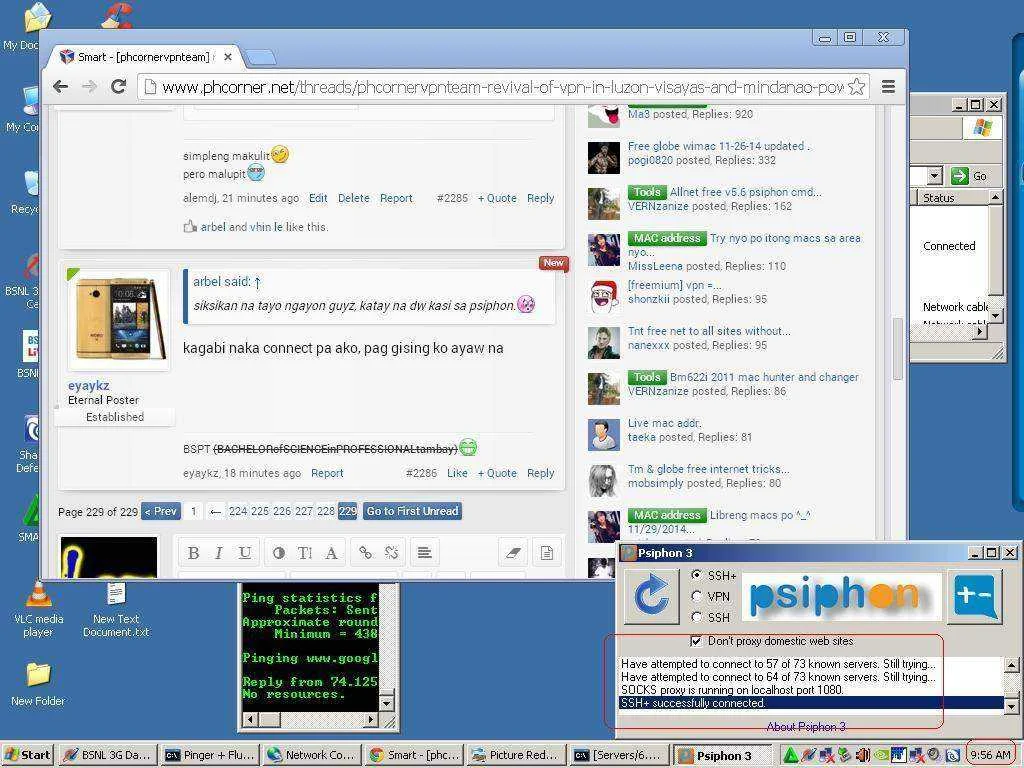
Task: Click Reply on post #2285
Action: point(540,198)
